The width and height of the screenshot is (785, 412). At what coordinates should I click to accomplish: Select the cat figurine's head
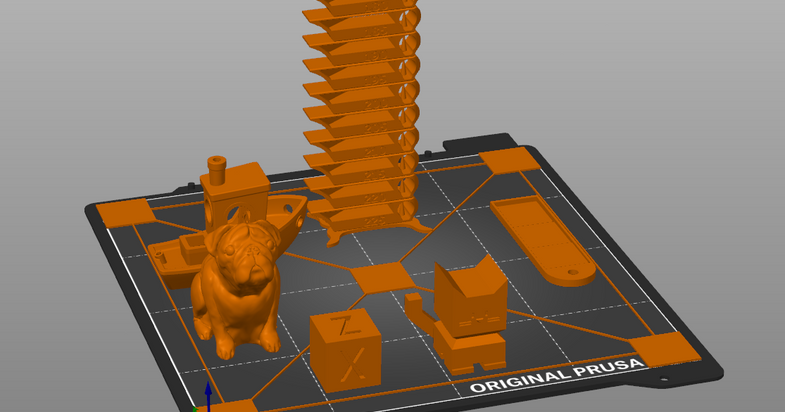pos(470,292)
